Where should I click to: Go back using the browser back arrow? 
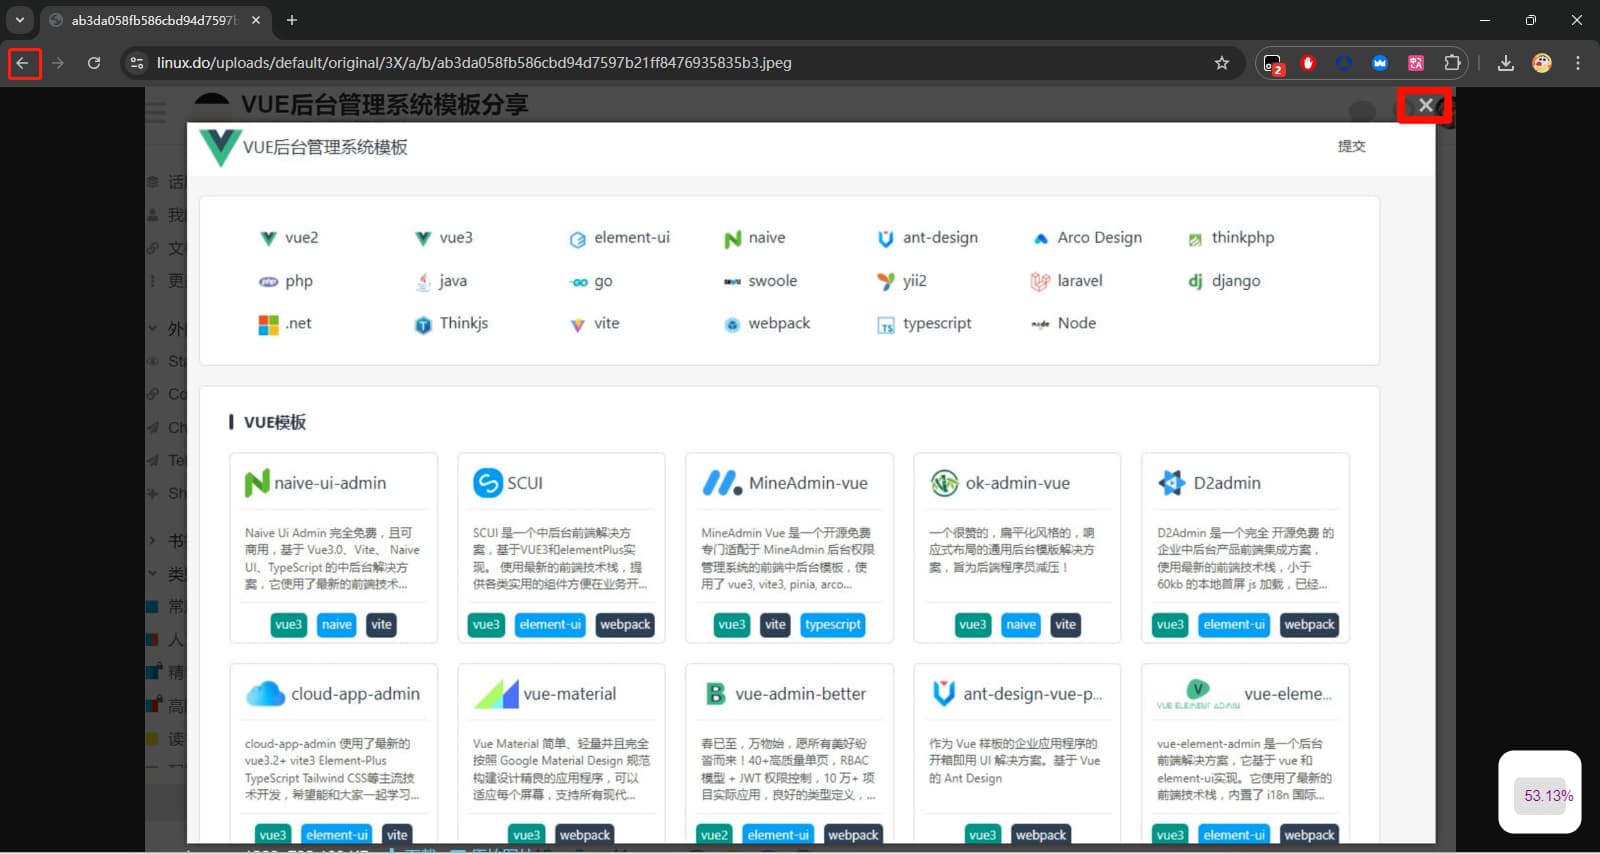point(23,63)
